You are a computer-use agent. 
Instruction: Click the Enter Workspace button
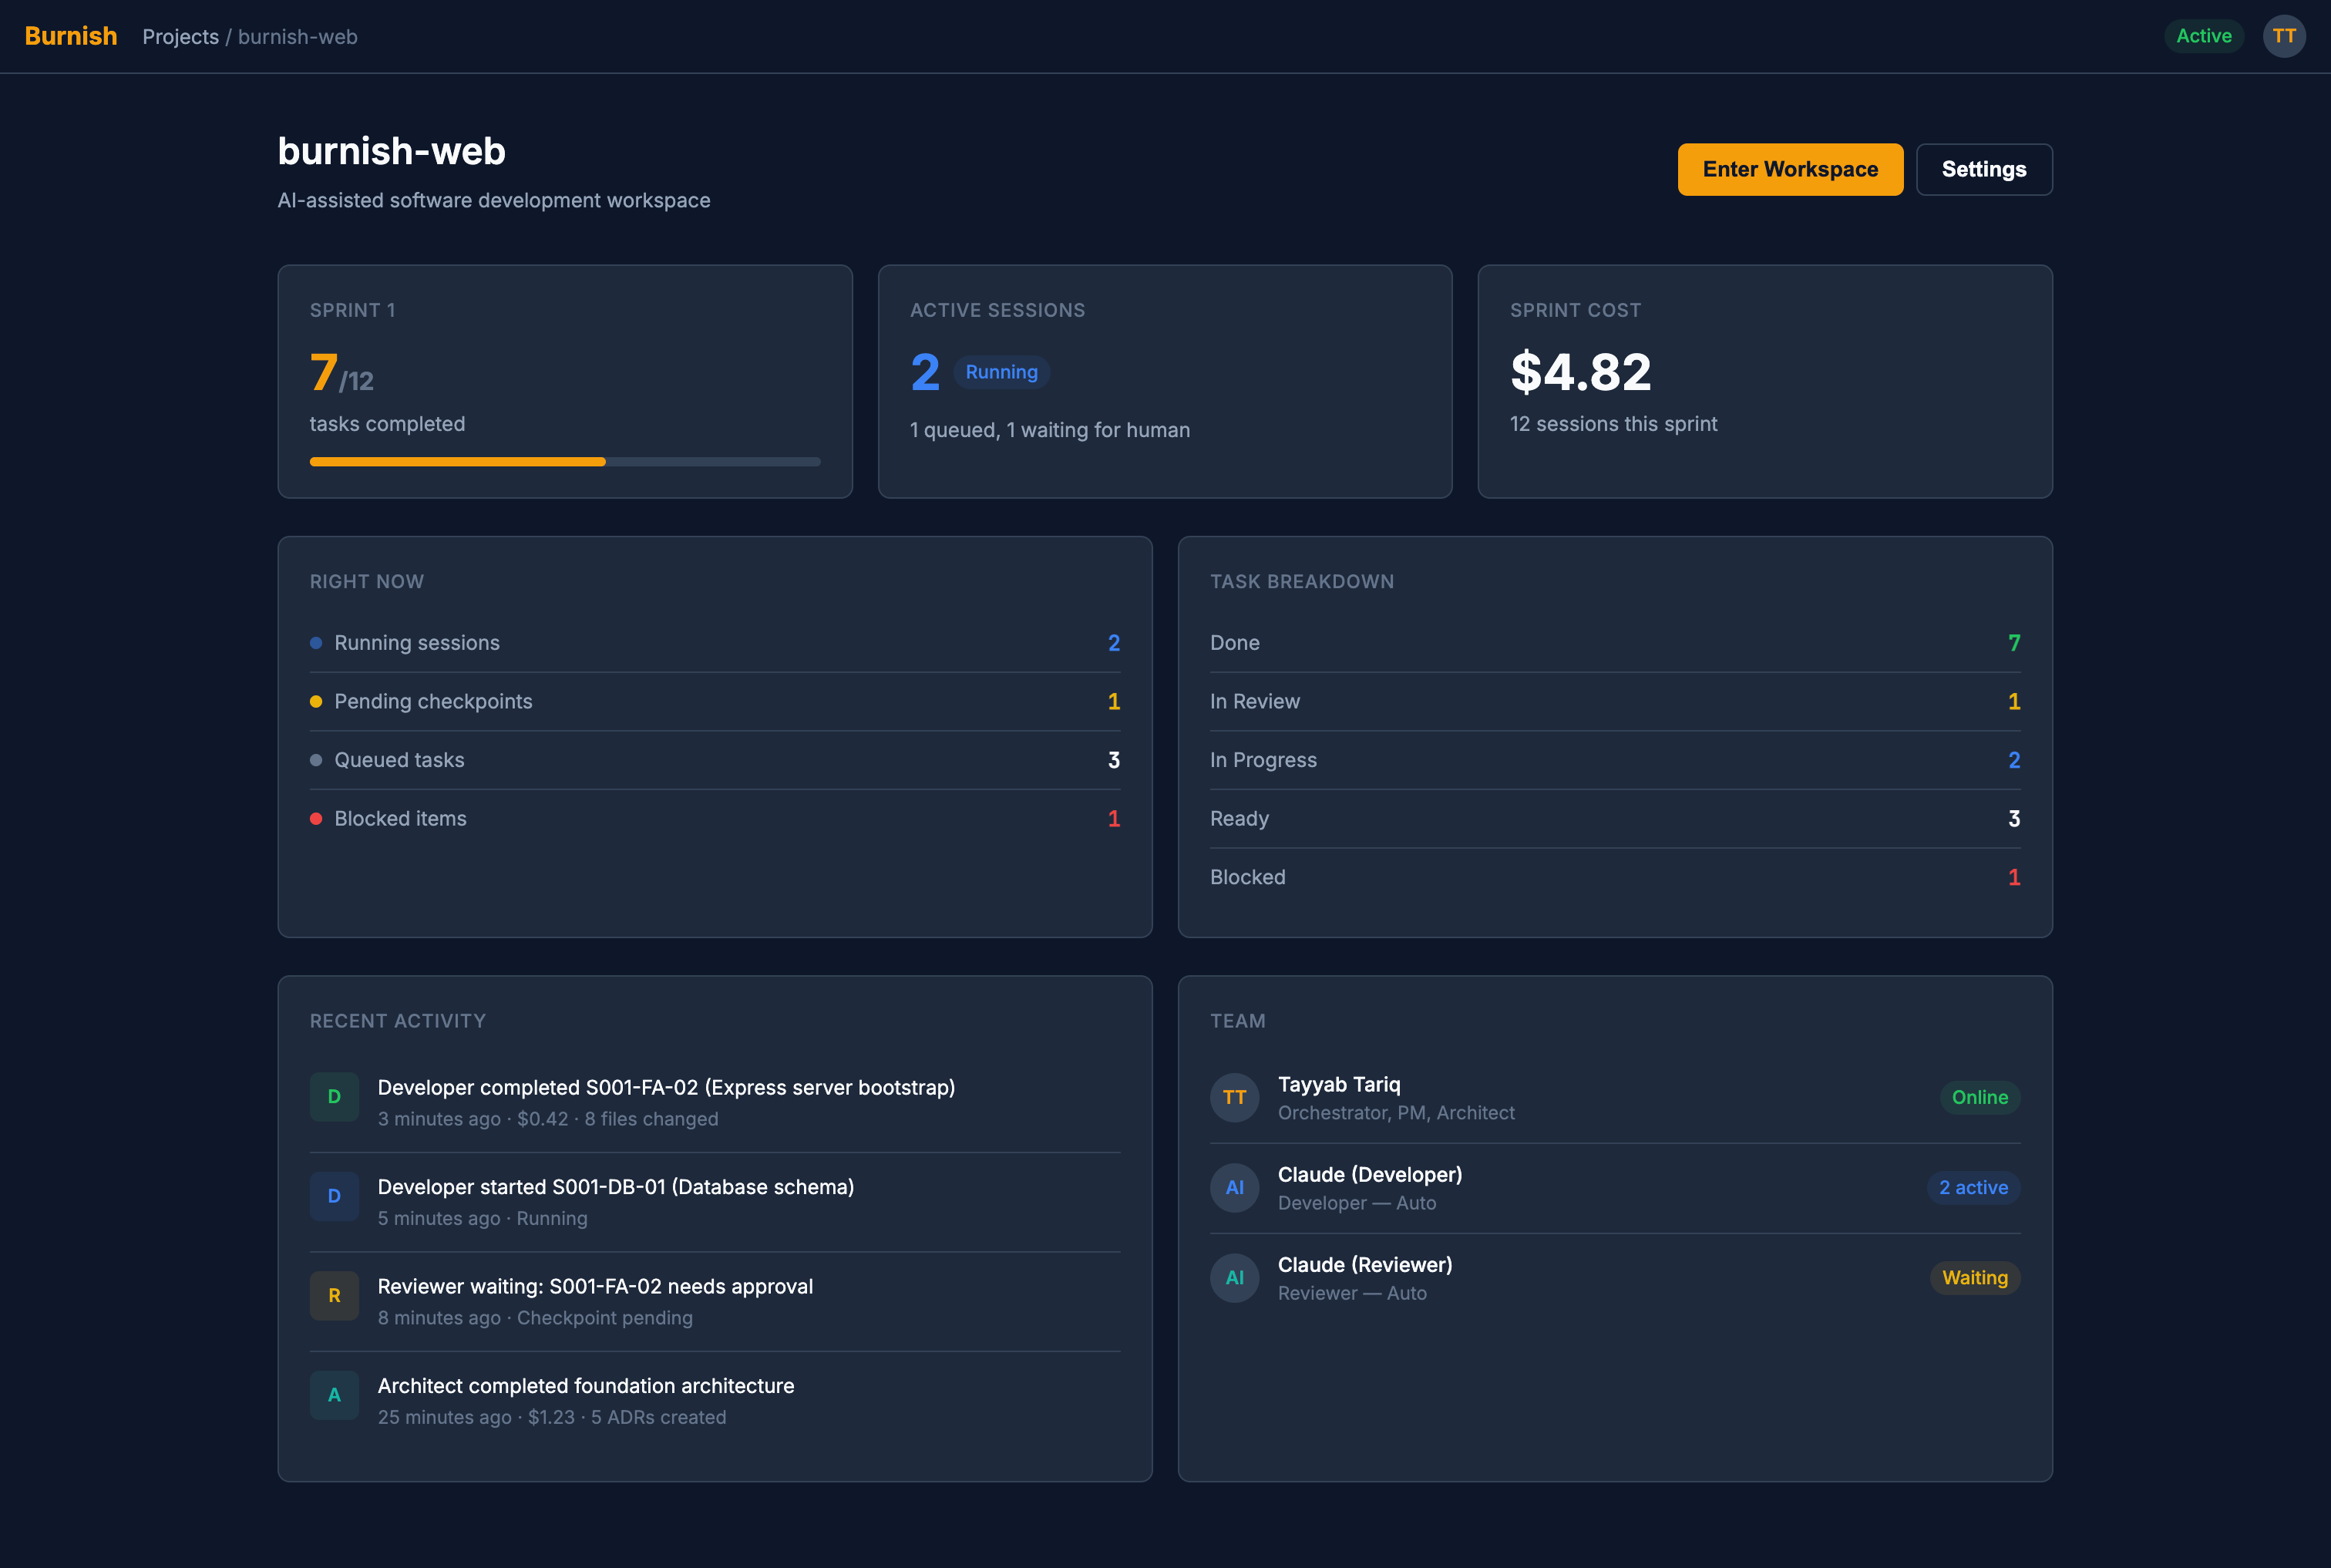1790,169
